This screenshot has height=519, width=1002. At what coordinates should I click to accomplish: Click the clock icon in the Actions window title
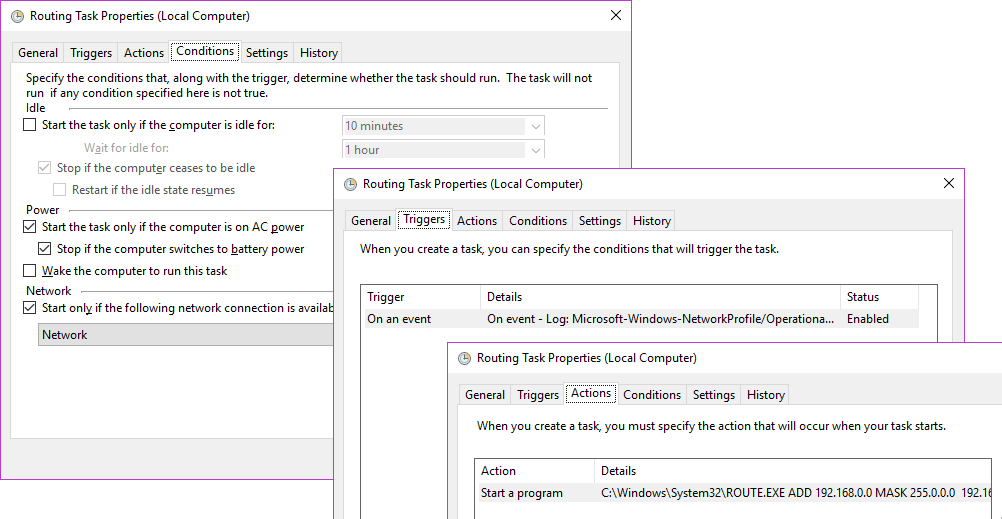(x=464, y=358)
